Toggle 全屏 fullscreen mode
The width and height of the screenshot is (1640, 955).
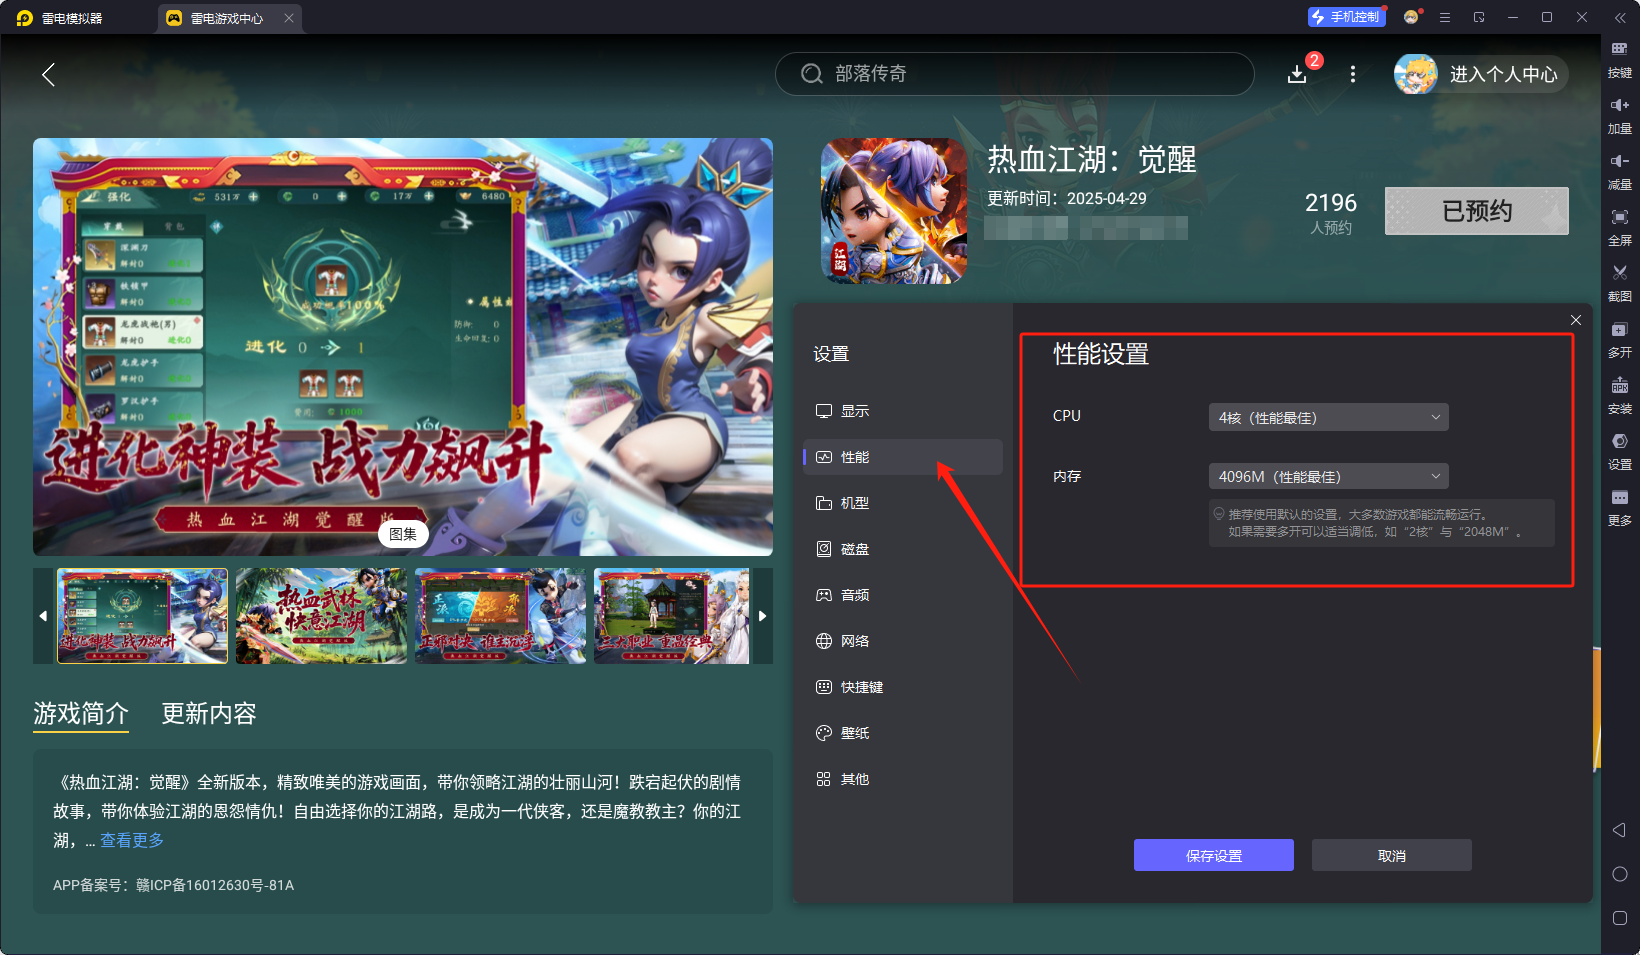1620,228
